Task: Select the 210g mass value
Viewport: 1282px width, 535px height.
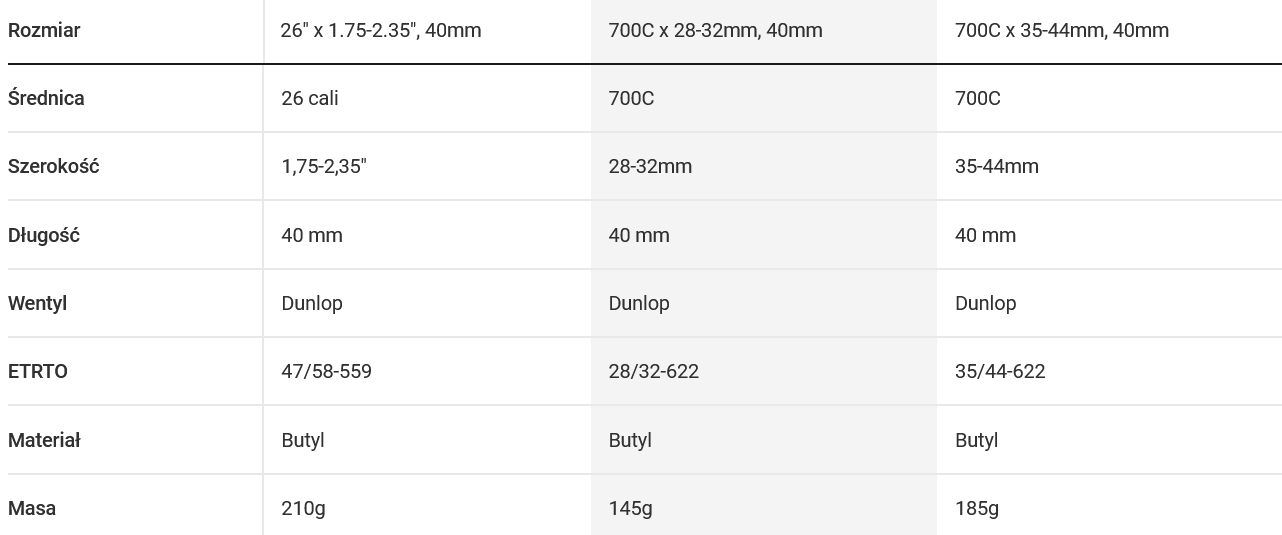Action: tap(303, 508)
